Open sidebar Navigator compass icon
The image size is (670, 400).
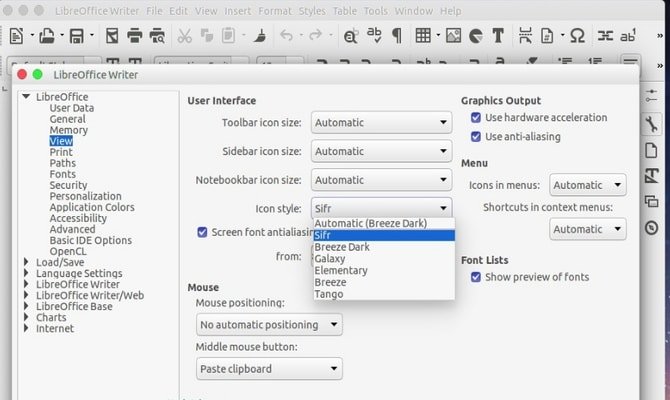pyautogui.click(x=651, y=228)
